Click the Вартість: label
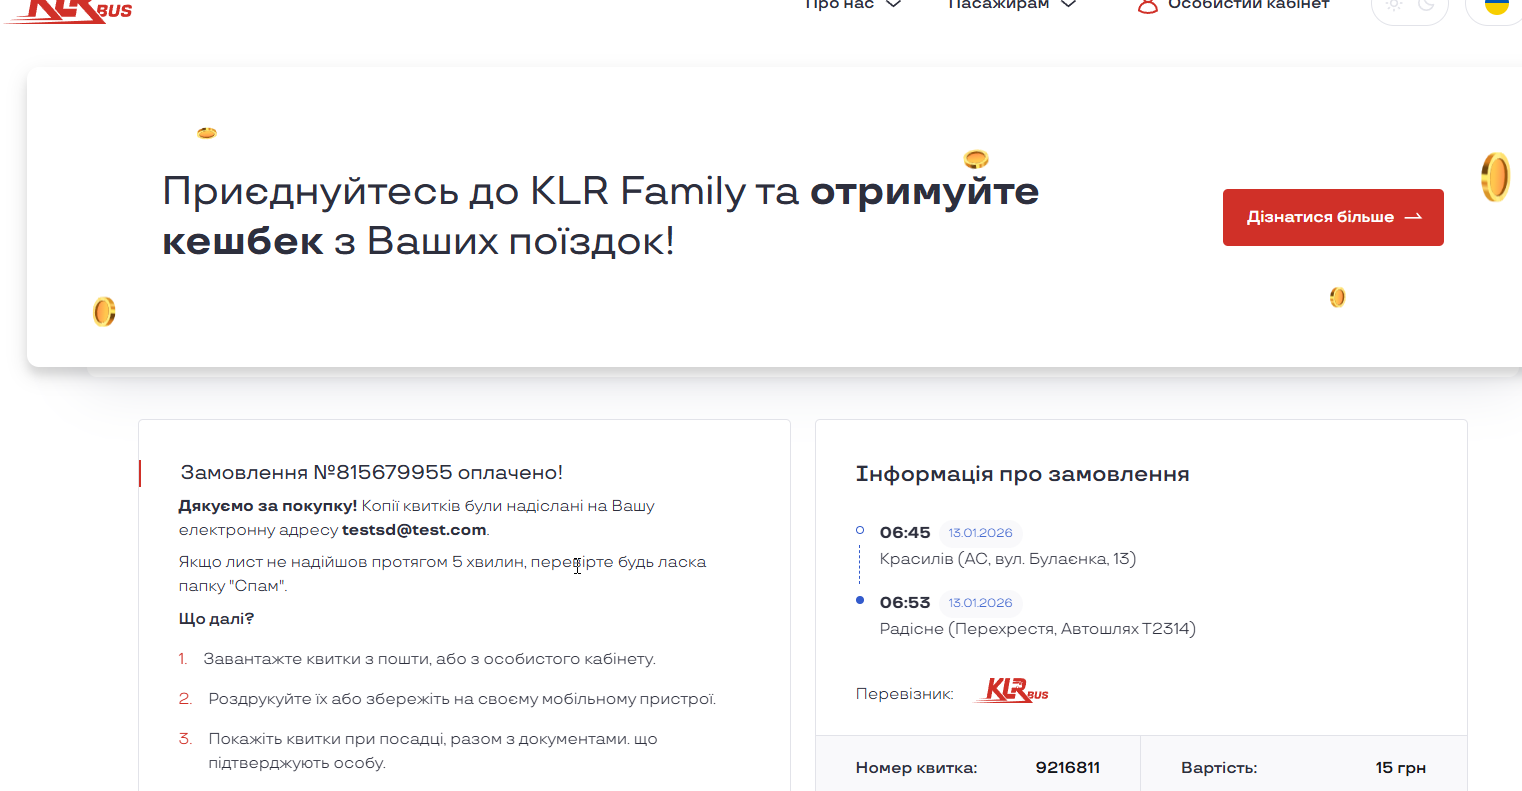This screenshot has width=1522, height=791. 1219,768
